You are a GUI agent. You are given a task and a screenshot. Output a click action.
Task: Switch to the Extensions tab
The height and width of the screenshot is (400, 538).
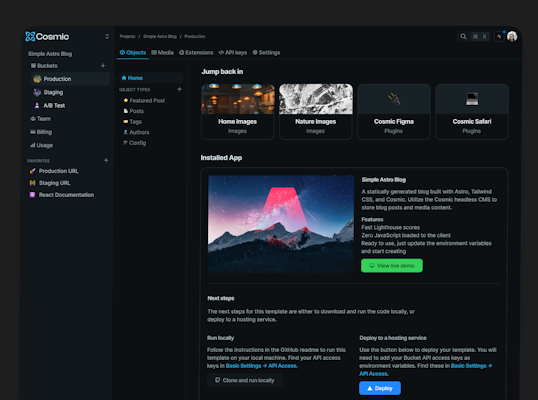(x=196, y=52)
